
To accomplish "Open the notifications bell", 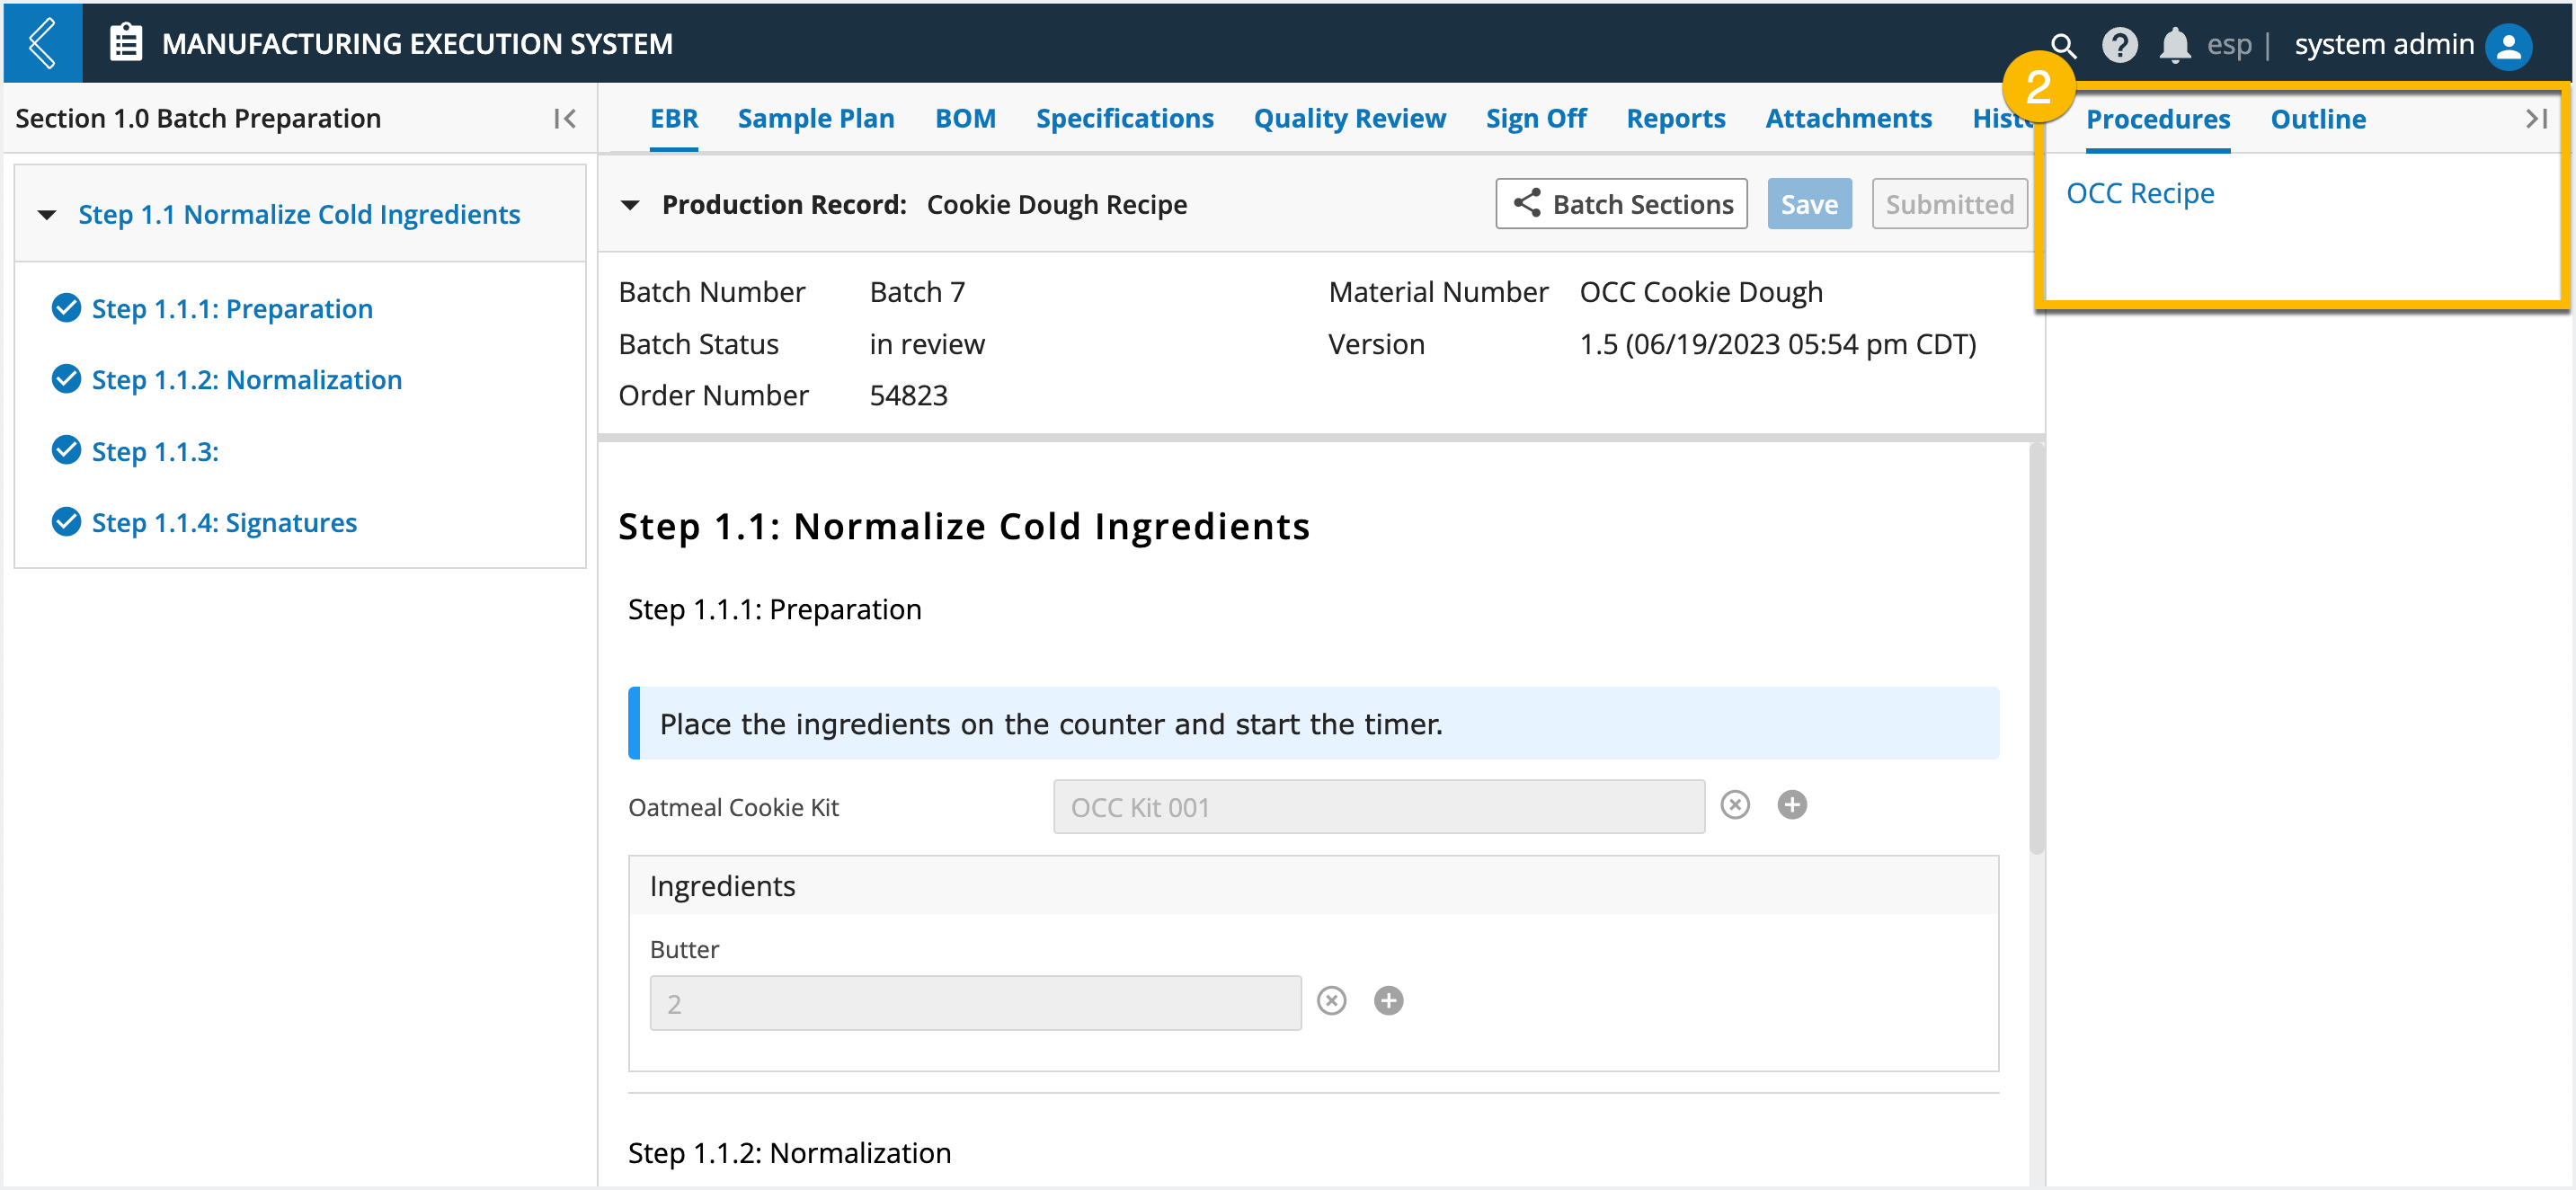I will coord(2174,45).
